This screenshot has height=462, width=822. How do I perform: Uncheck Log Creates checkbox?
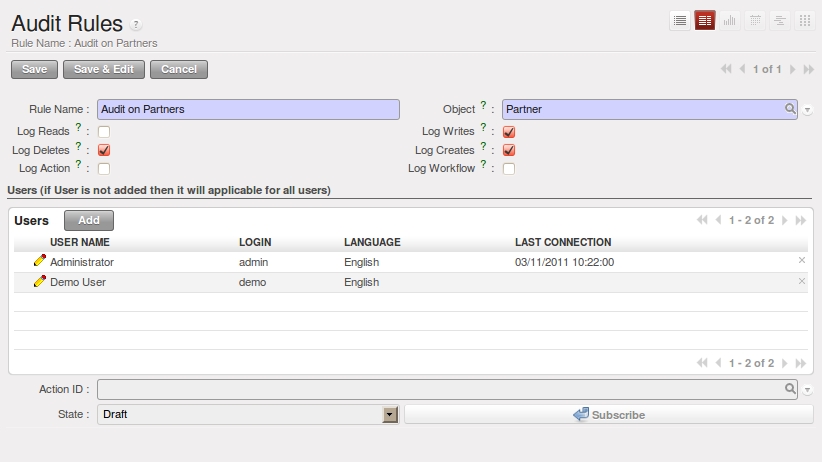pos(509,150)
